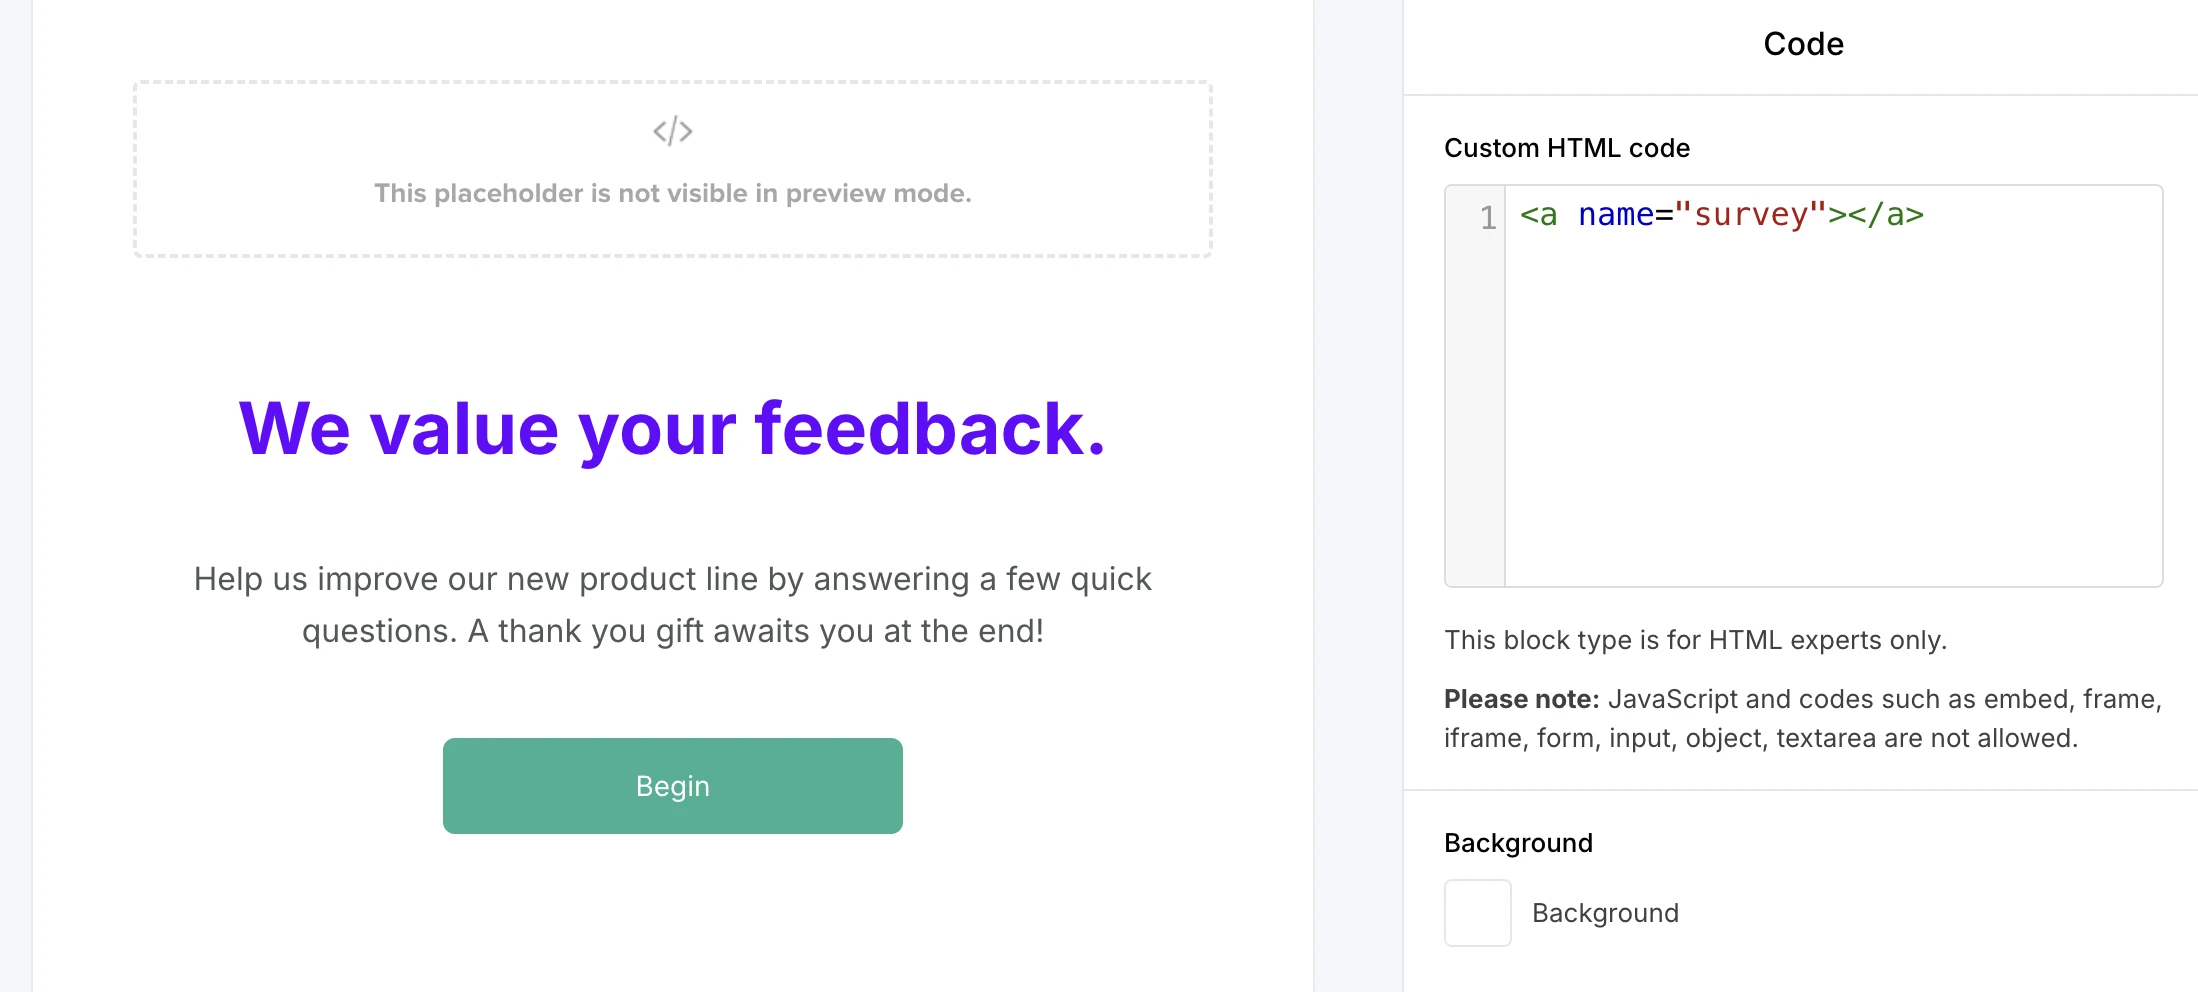Click the 'name' attribute in the code
Screen dimensions: 2198x992
[1615, 215]
